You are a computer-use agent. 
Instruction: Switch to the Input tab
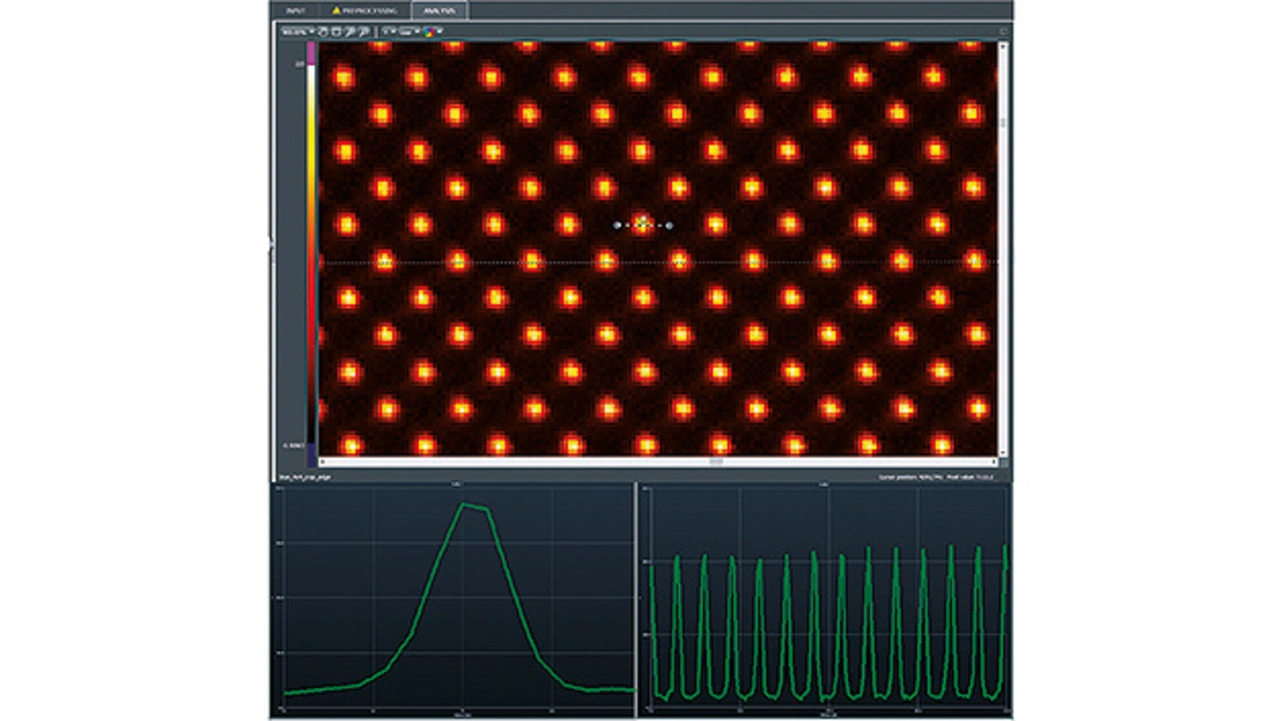coord(296,10)
